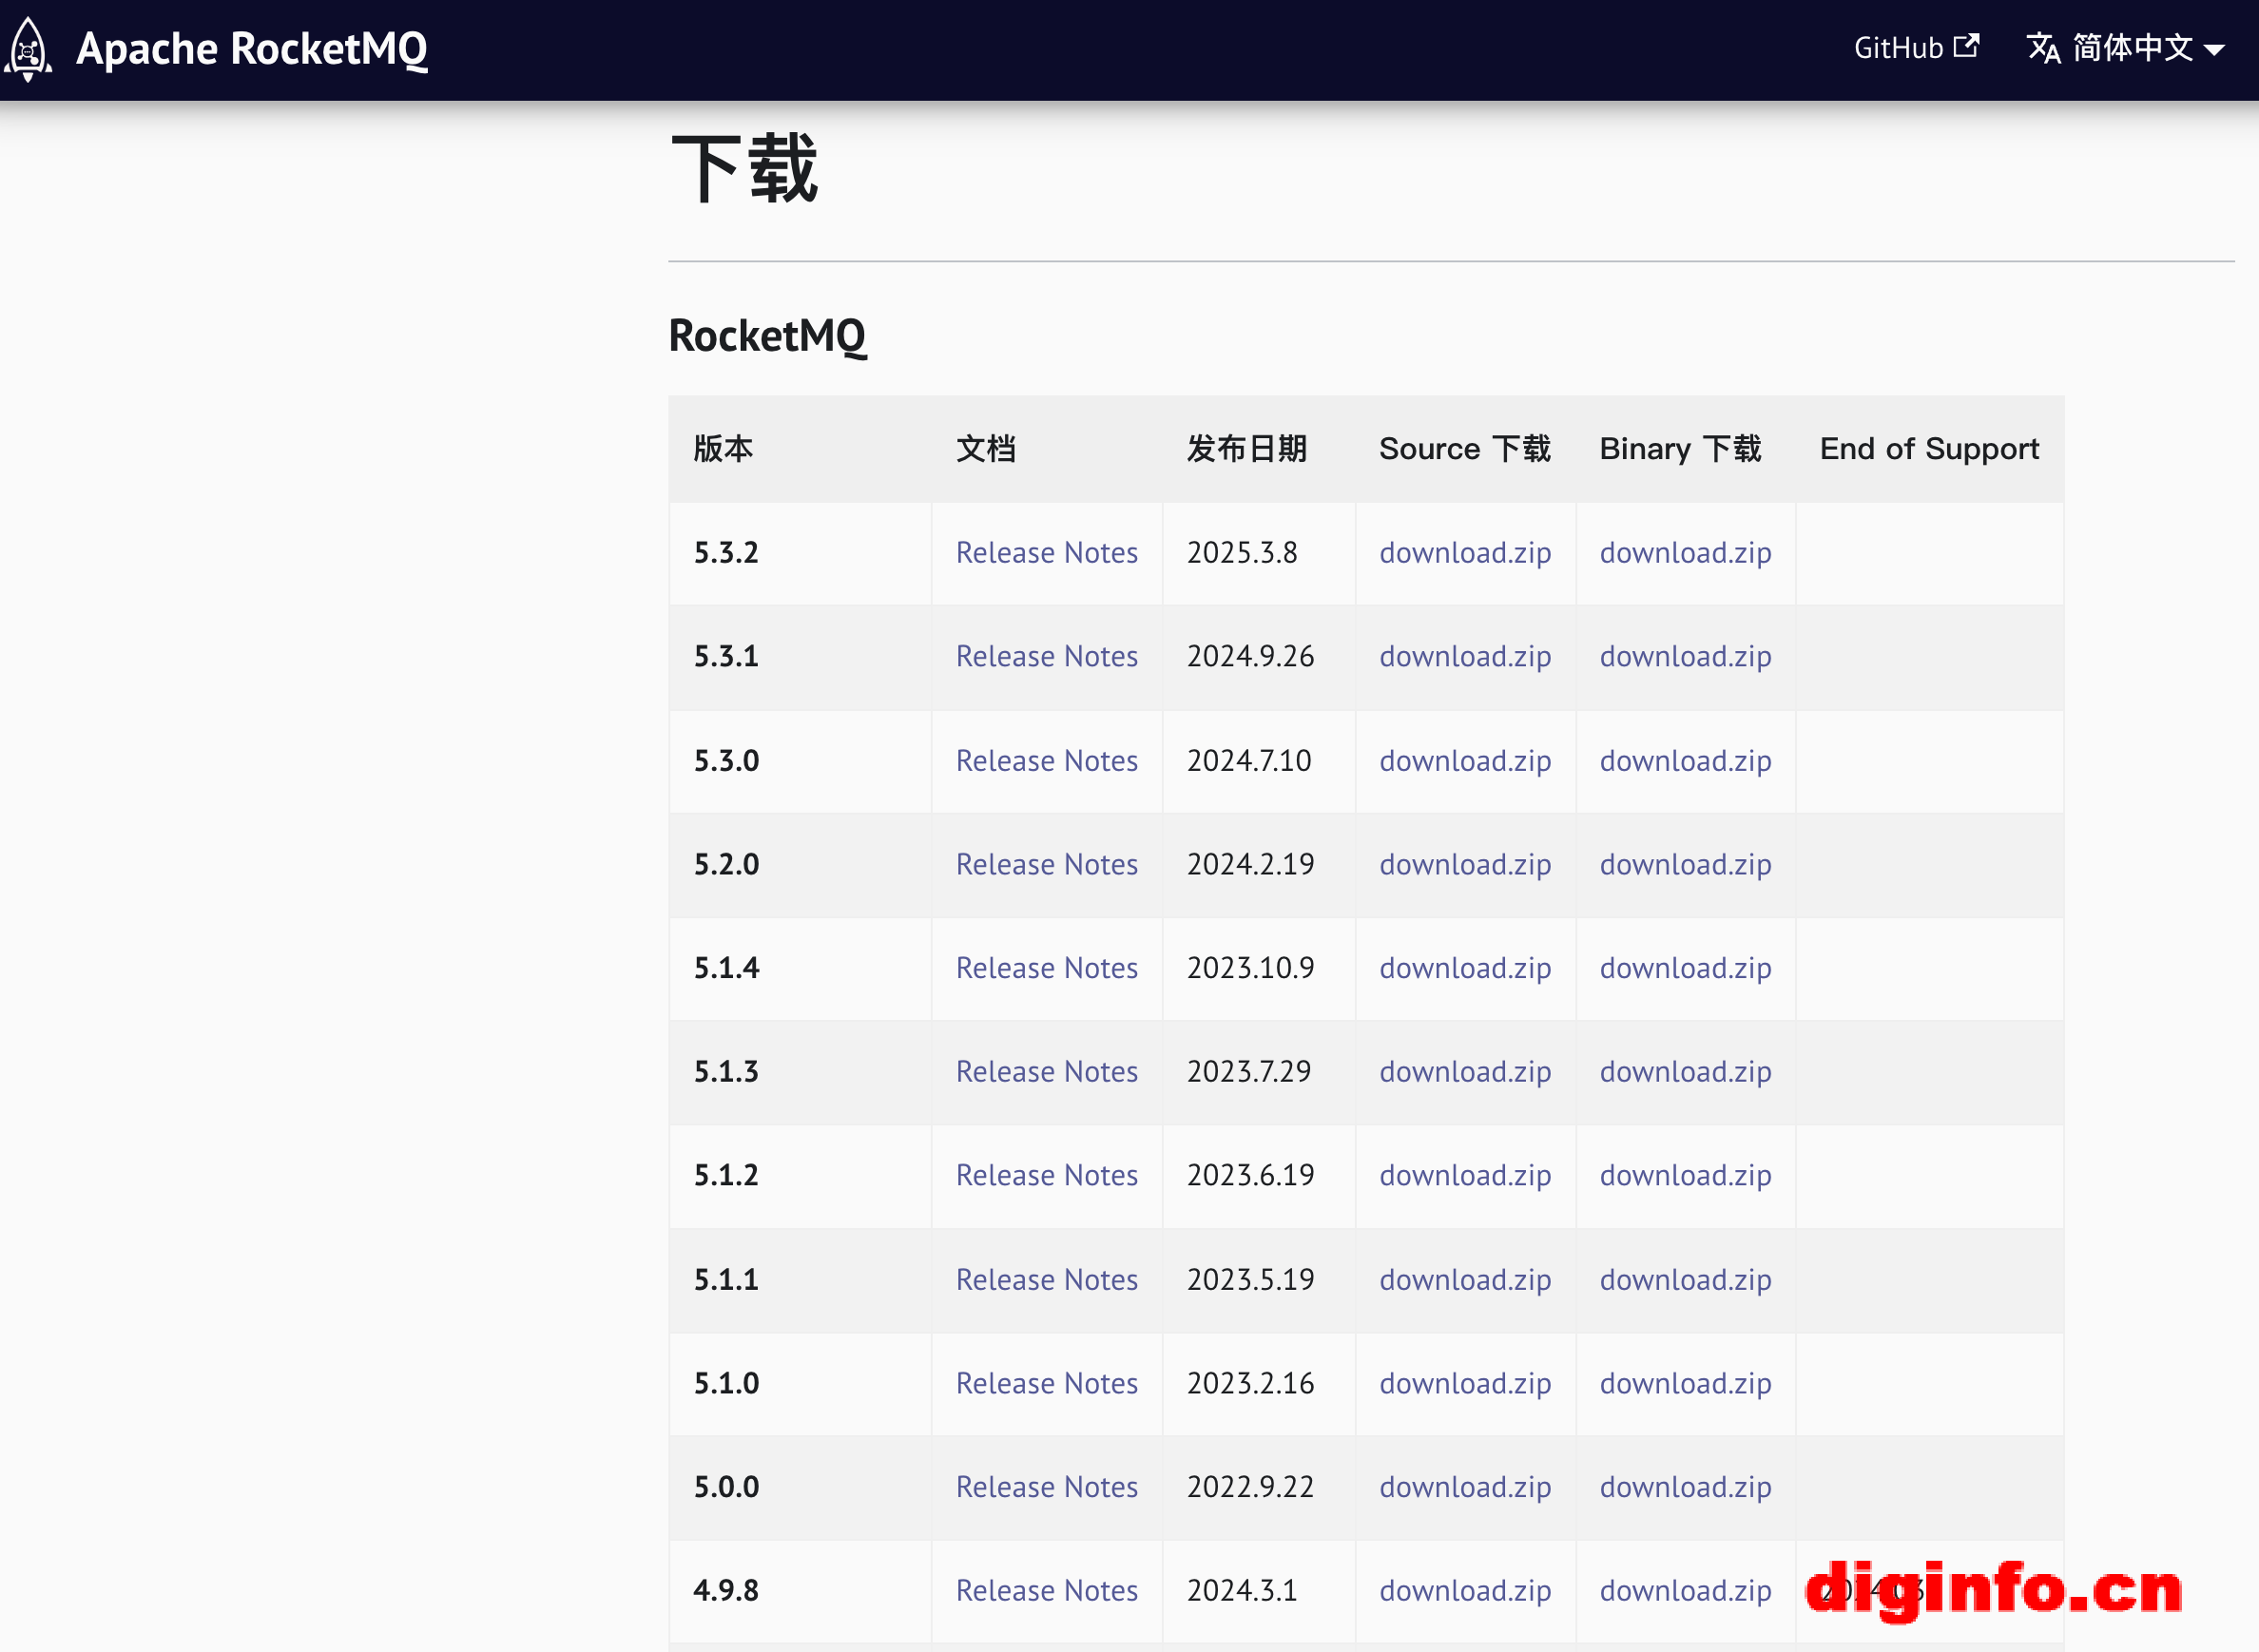Click the translate language icon
The image size is (2259, 1652).
click(2043, 48)
